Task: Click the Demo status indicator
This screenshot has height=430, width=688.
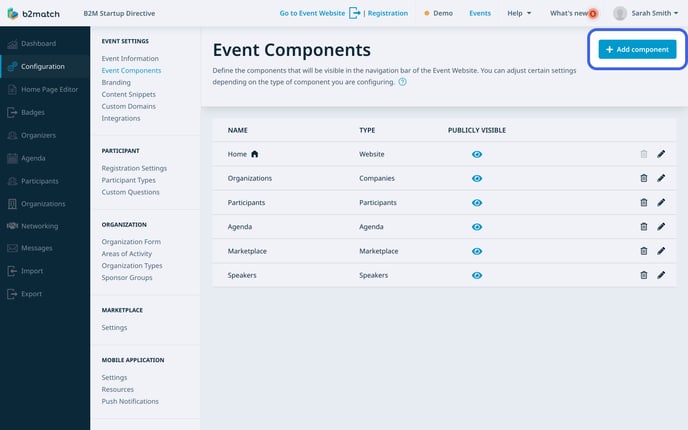Action: (x=438, y=13)
